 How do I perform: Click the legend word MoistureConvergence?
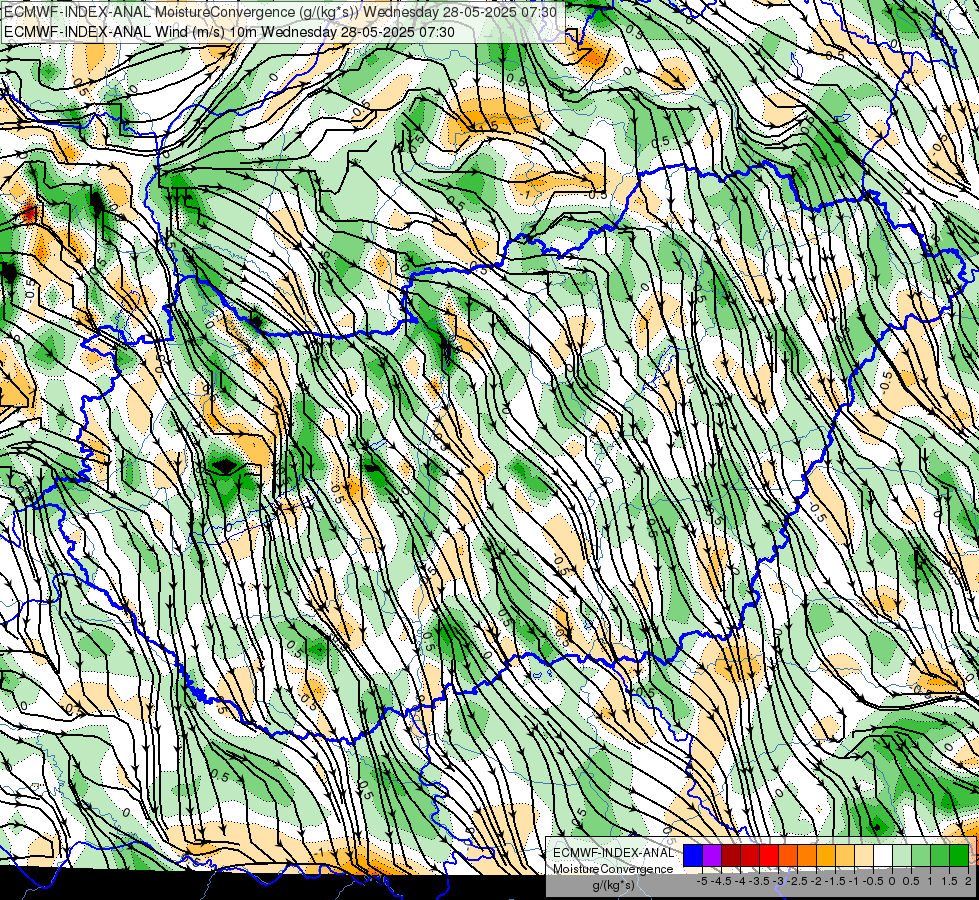point(613,869)
